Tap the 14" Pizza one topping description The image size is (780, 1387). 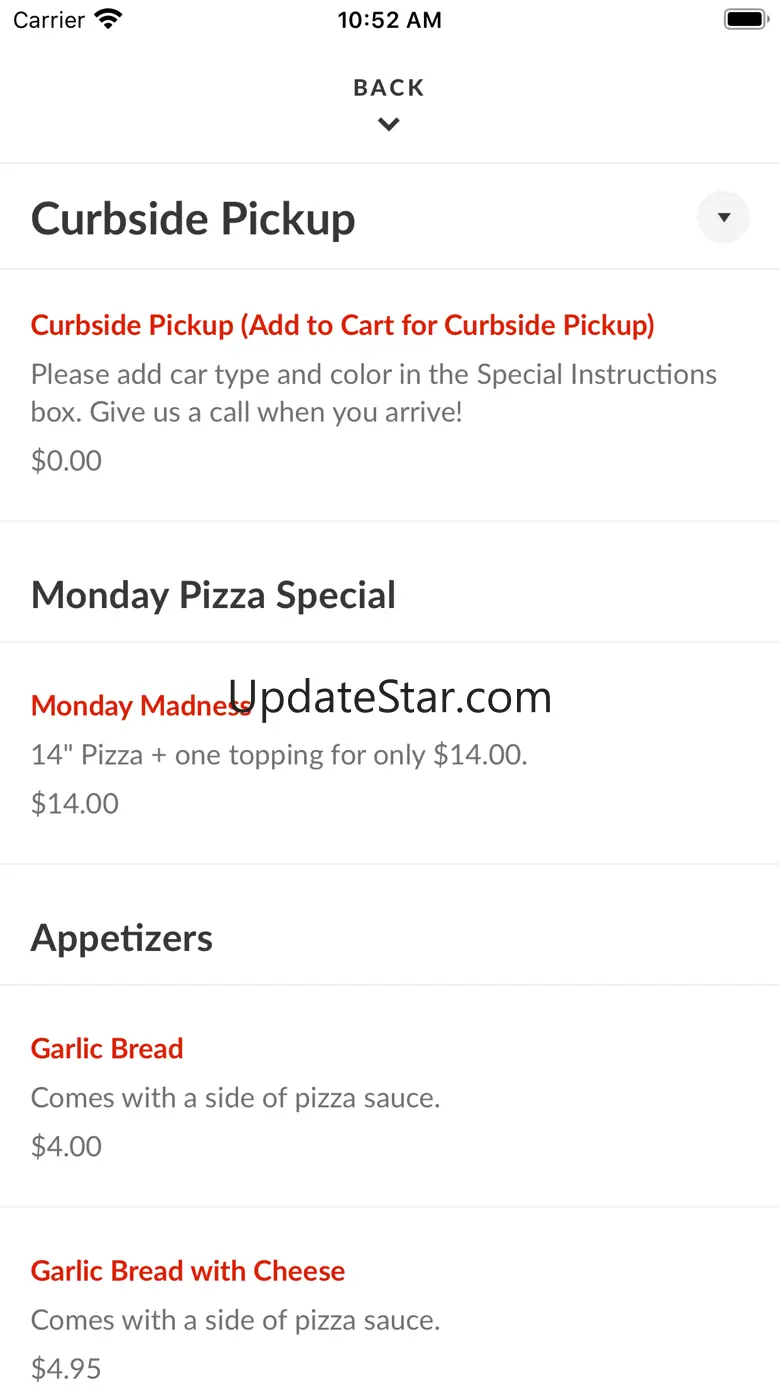279,754
